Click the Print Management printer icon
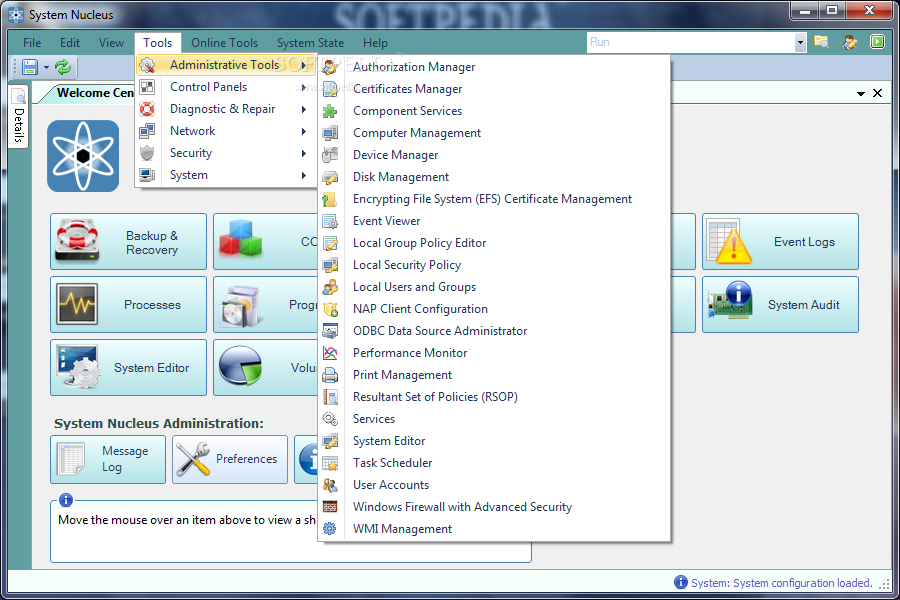Viewport: 900px width, 600px height. [330, 375]
